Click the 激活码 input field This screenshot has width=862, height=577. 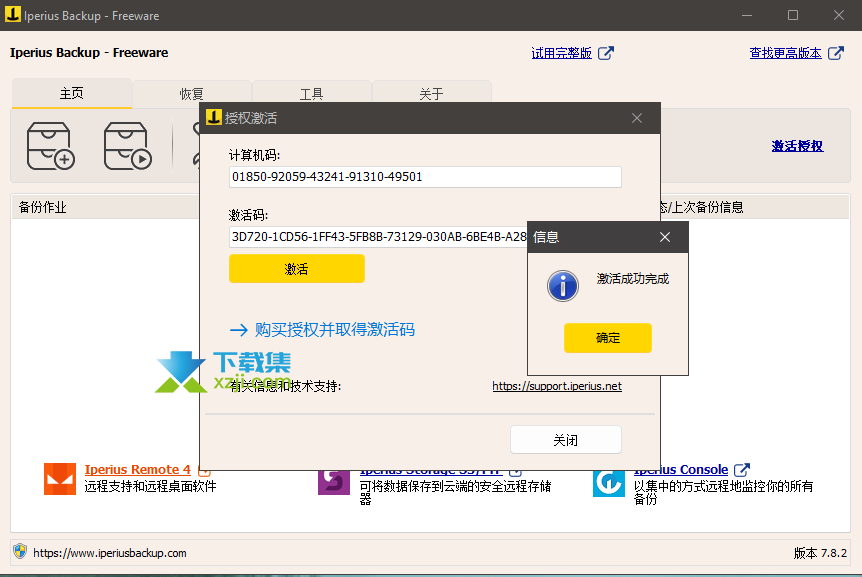(378, 237)
